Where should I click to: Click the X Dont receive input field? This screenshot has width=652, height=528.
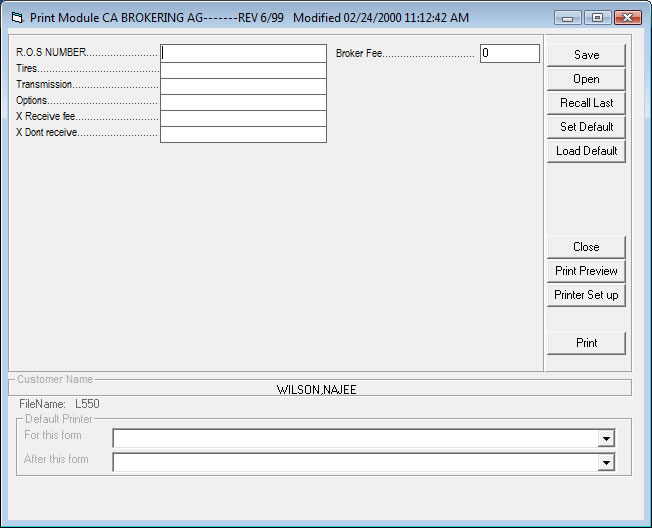tap(243, 135)
